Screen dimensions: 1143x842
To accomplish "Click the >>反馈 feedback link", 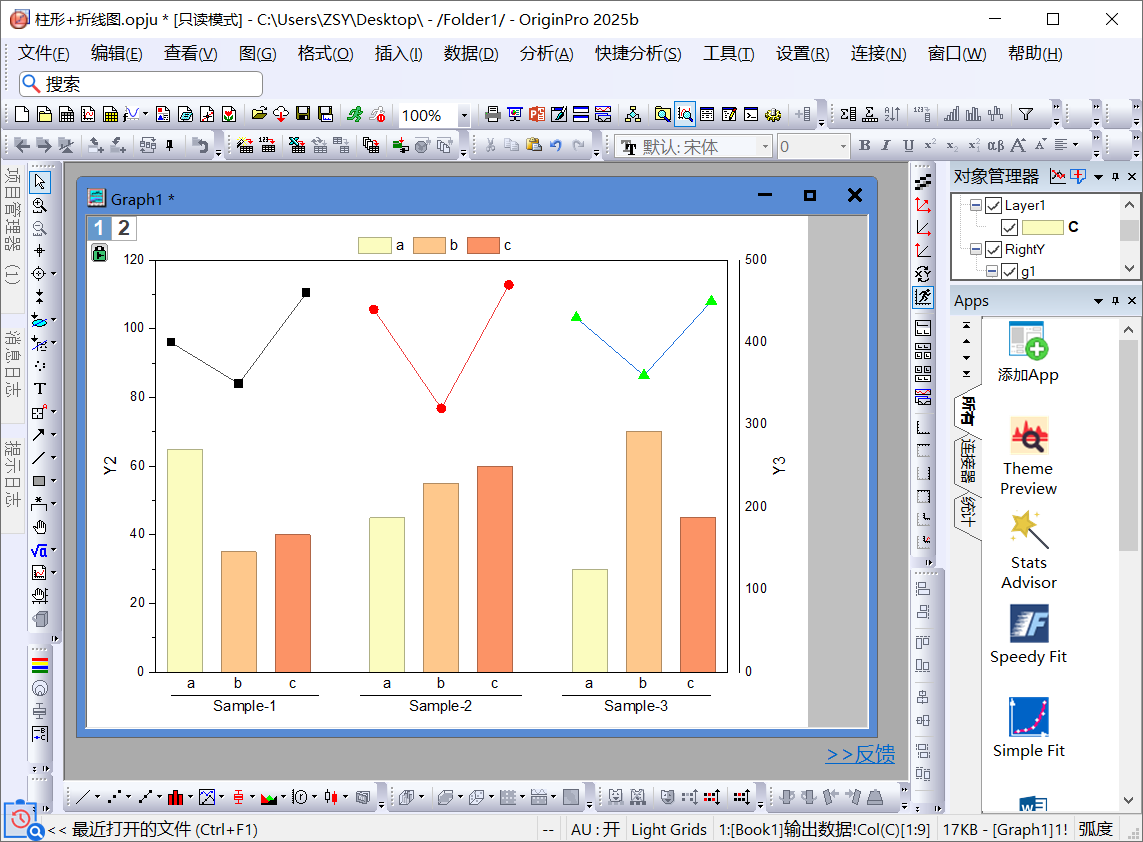I will [x=860, y=755].
